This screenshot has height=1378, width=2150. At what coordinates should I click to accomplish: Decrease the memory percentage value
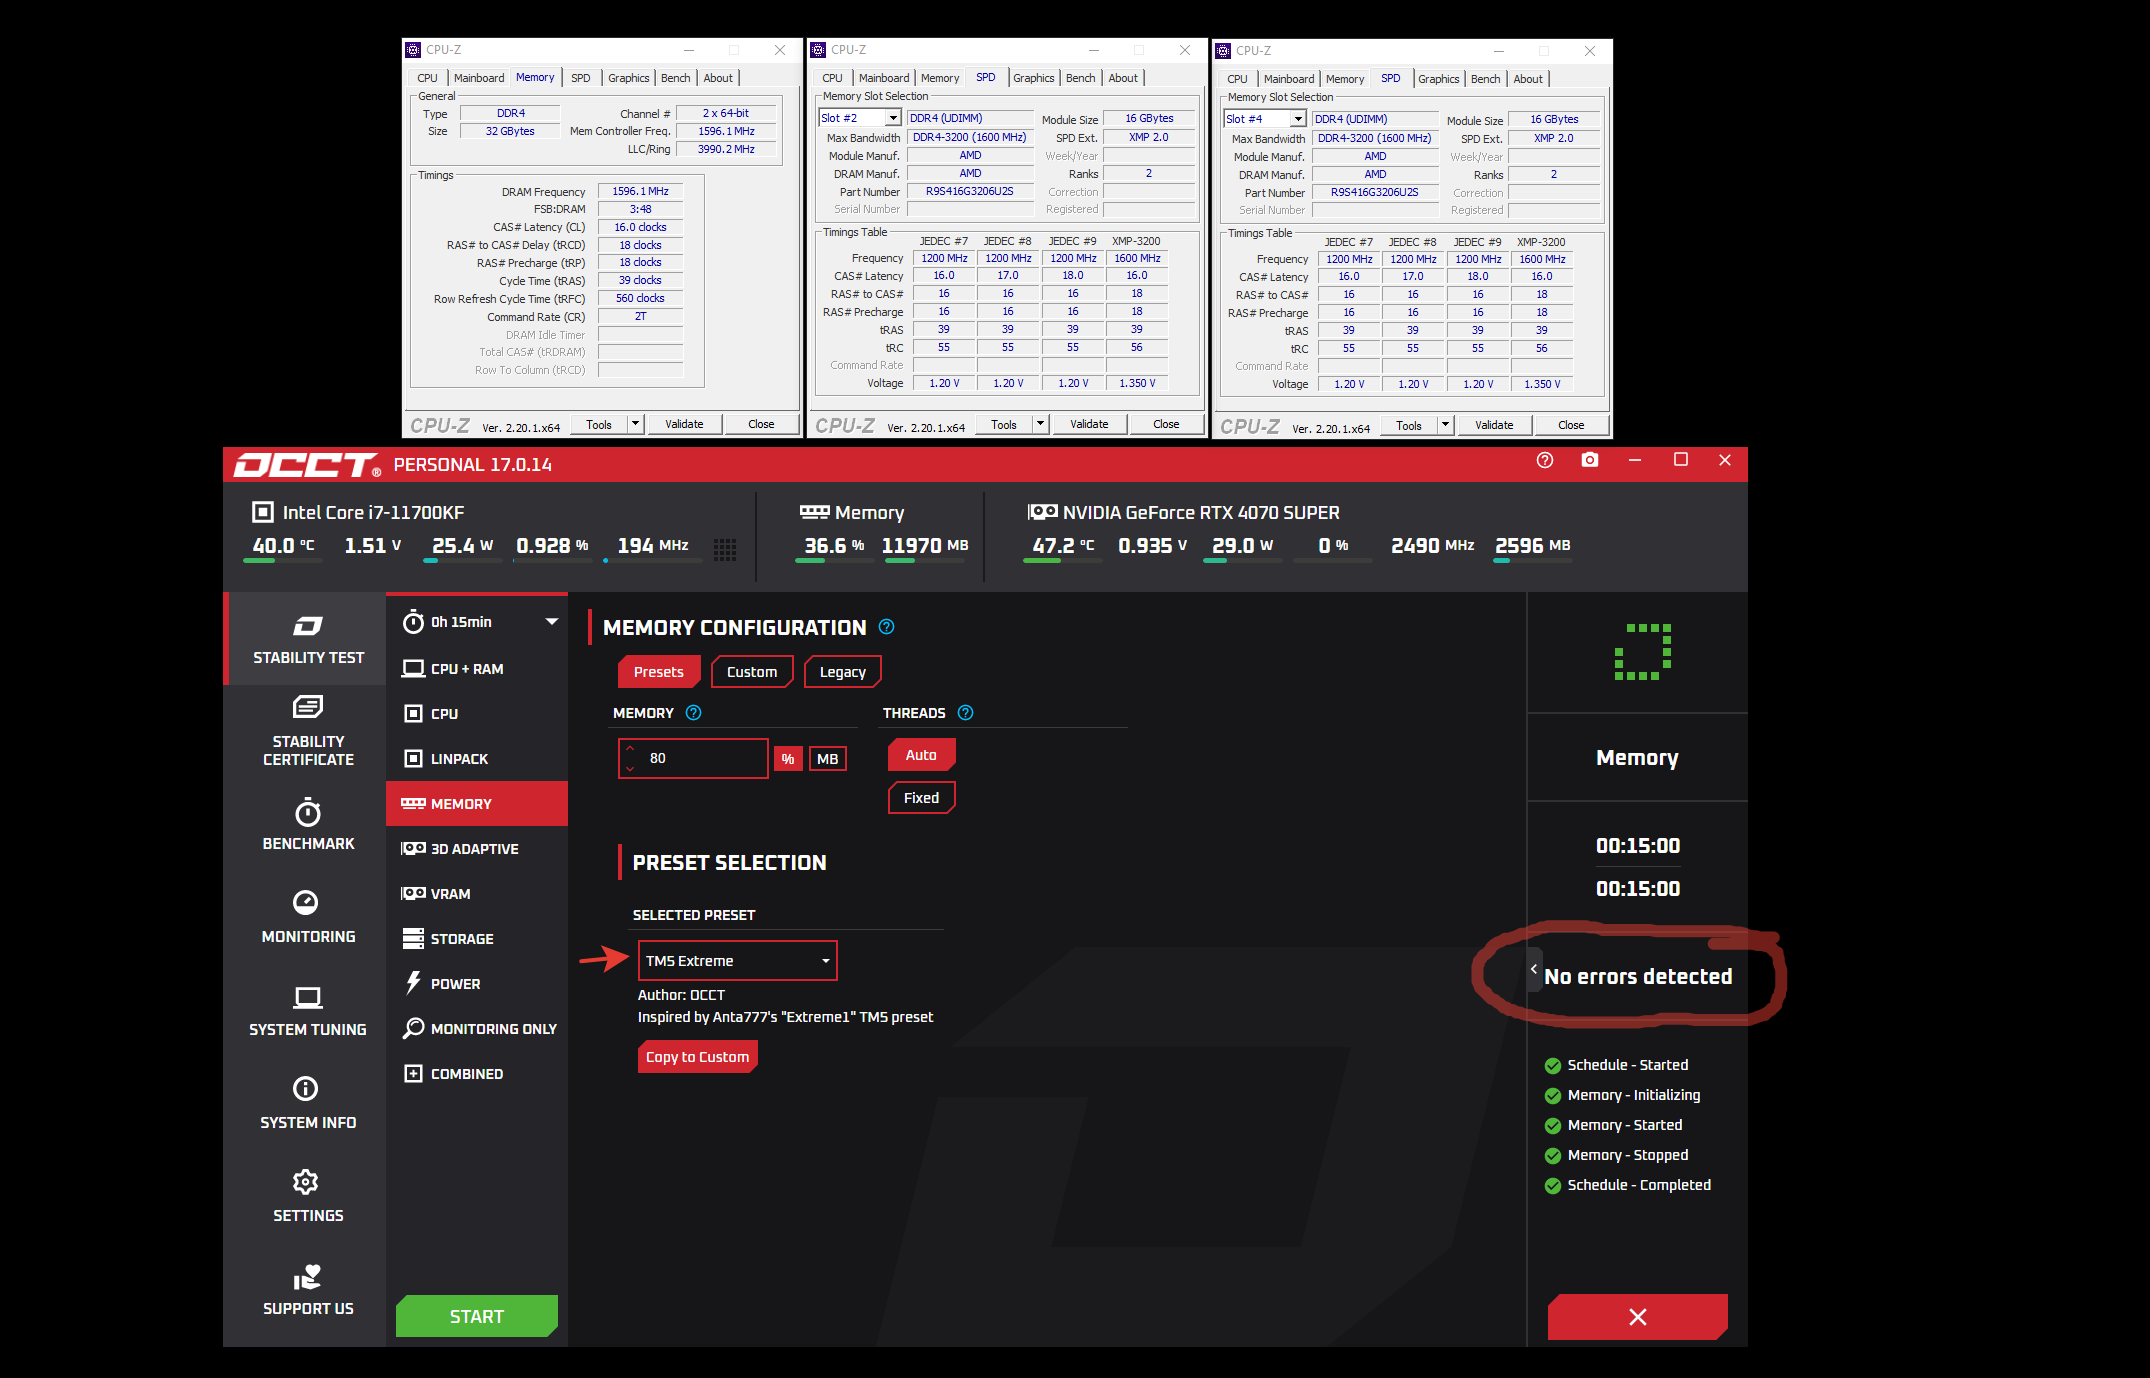click(x=630, y=768)
